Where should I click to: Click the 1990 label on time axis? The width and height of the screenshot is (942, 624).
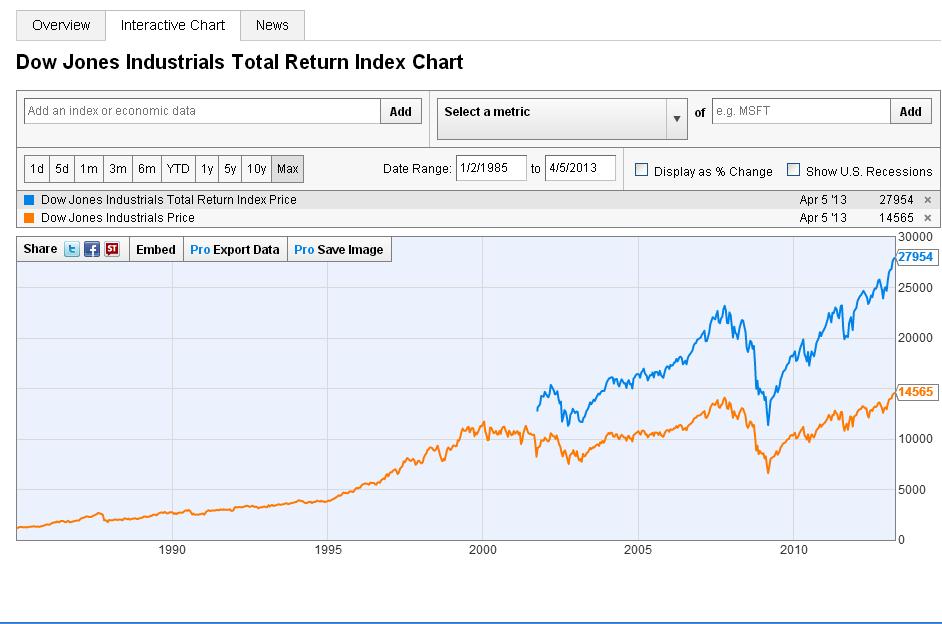click(172, 550)
